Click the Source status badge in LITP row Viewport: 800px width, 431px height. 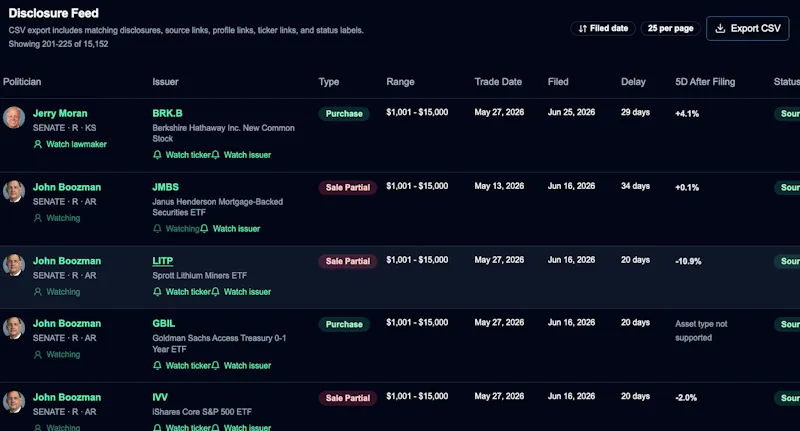788,261
